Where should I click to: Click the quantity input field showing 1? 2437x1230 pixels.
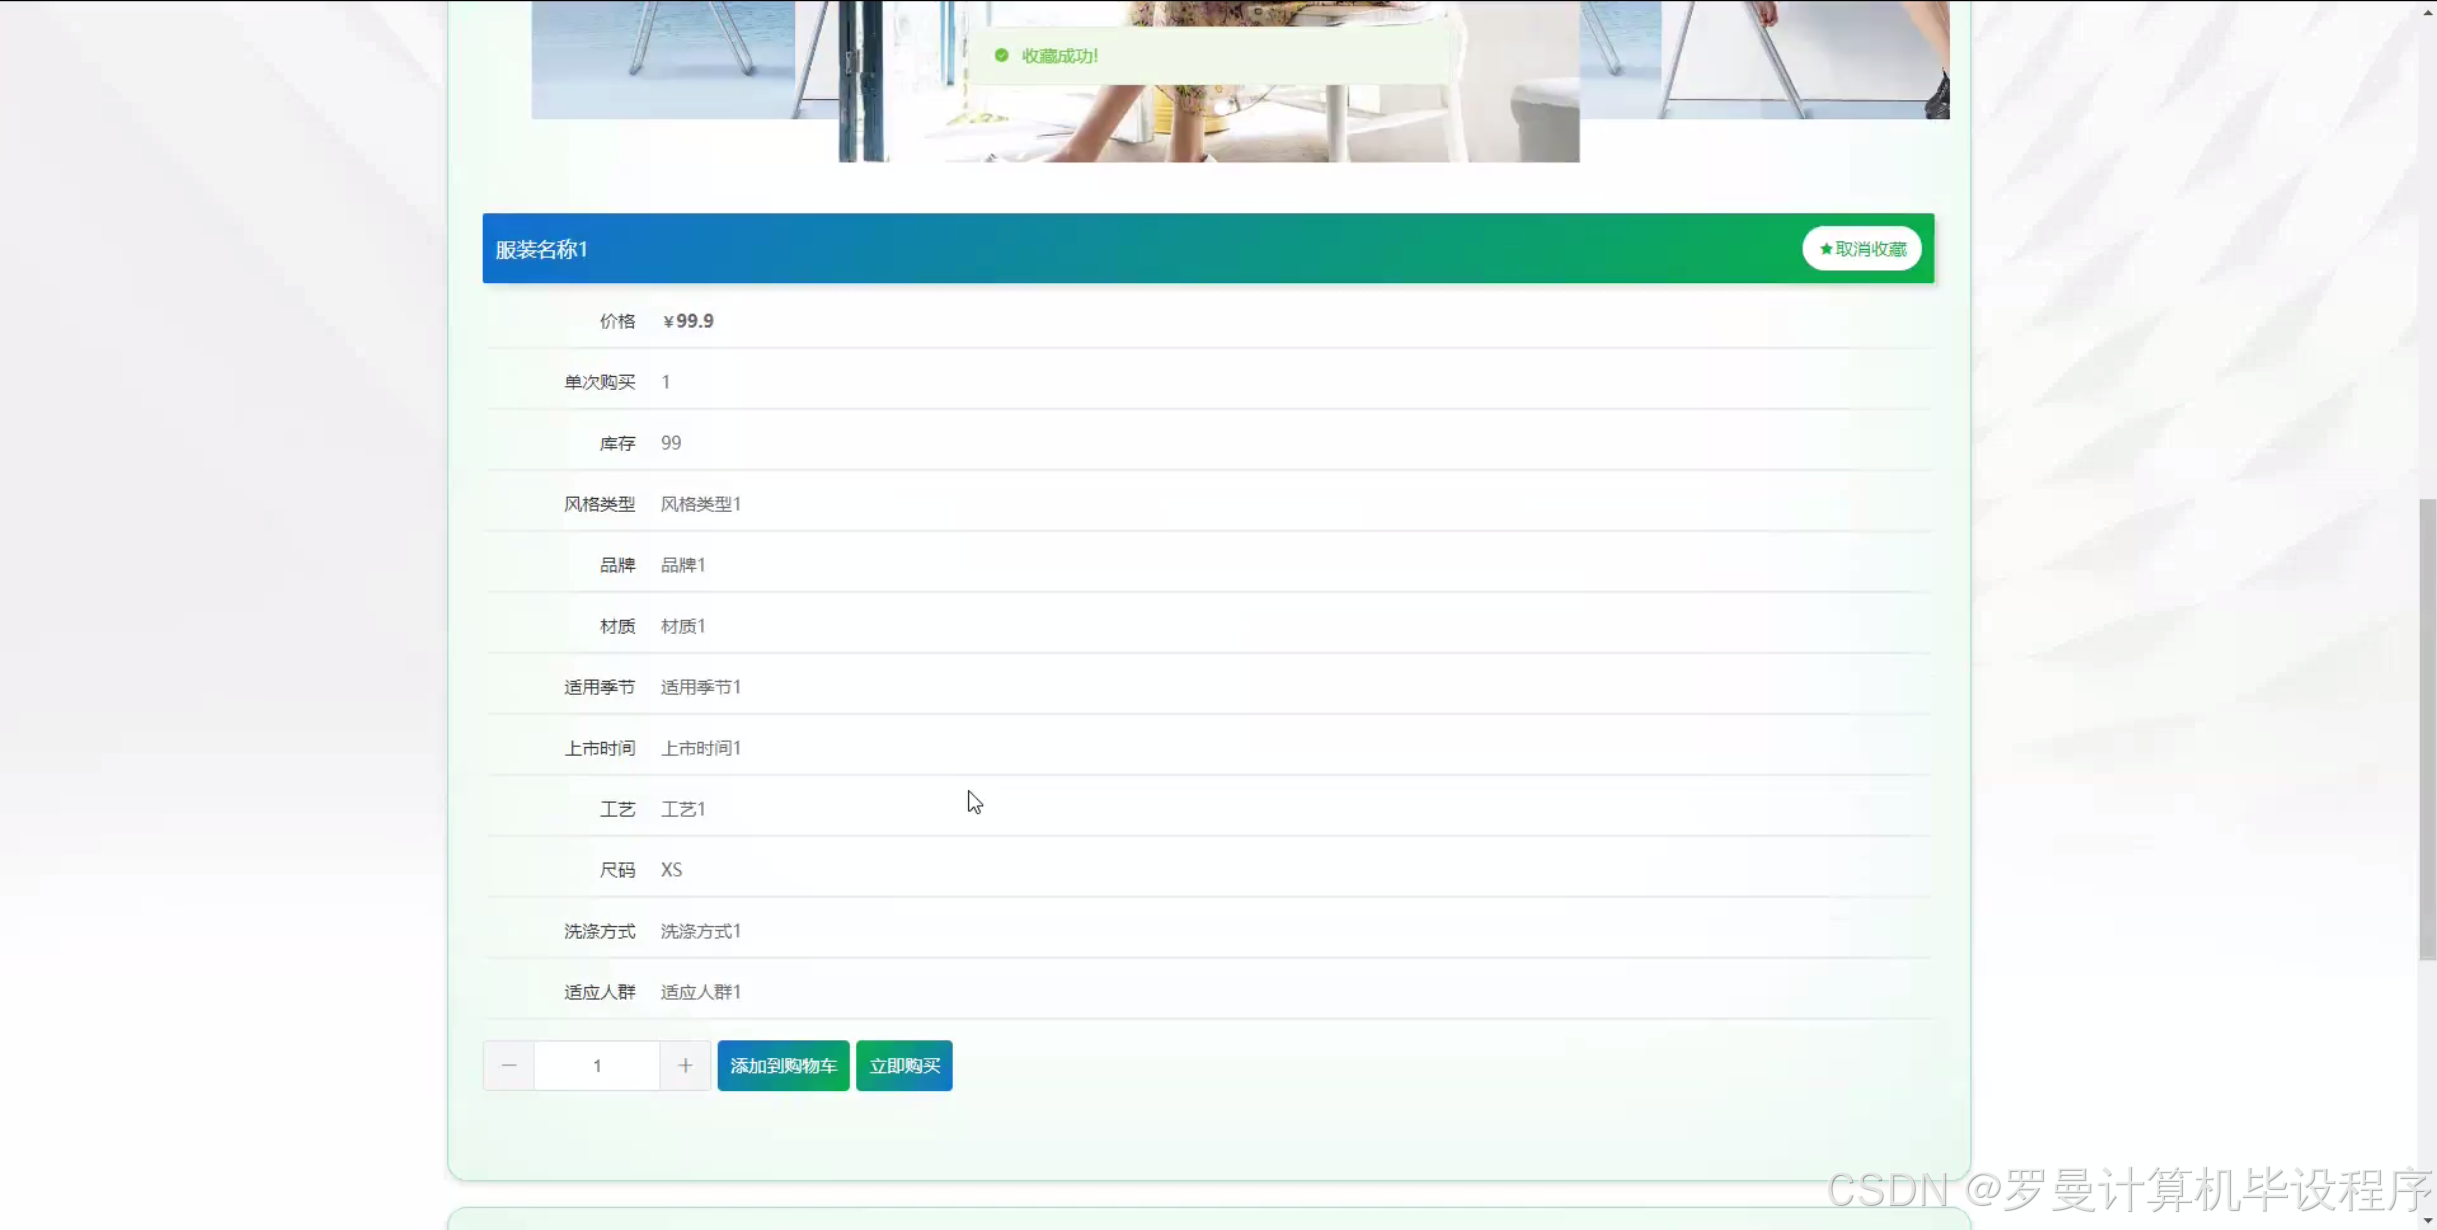click(597, 1065)
